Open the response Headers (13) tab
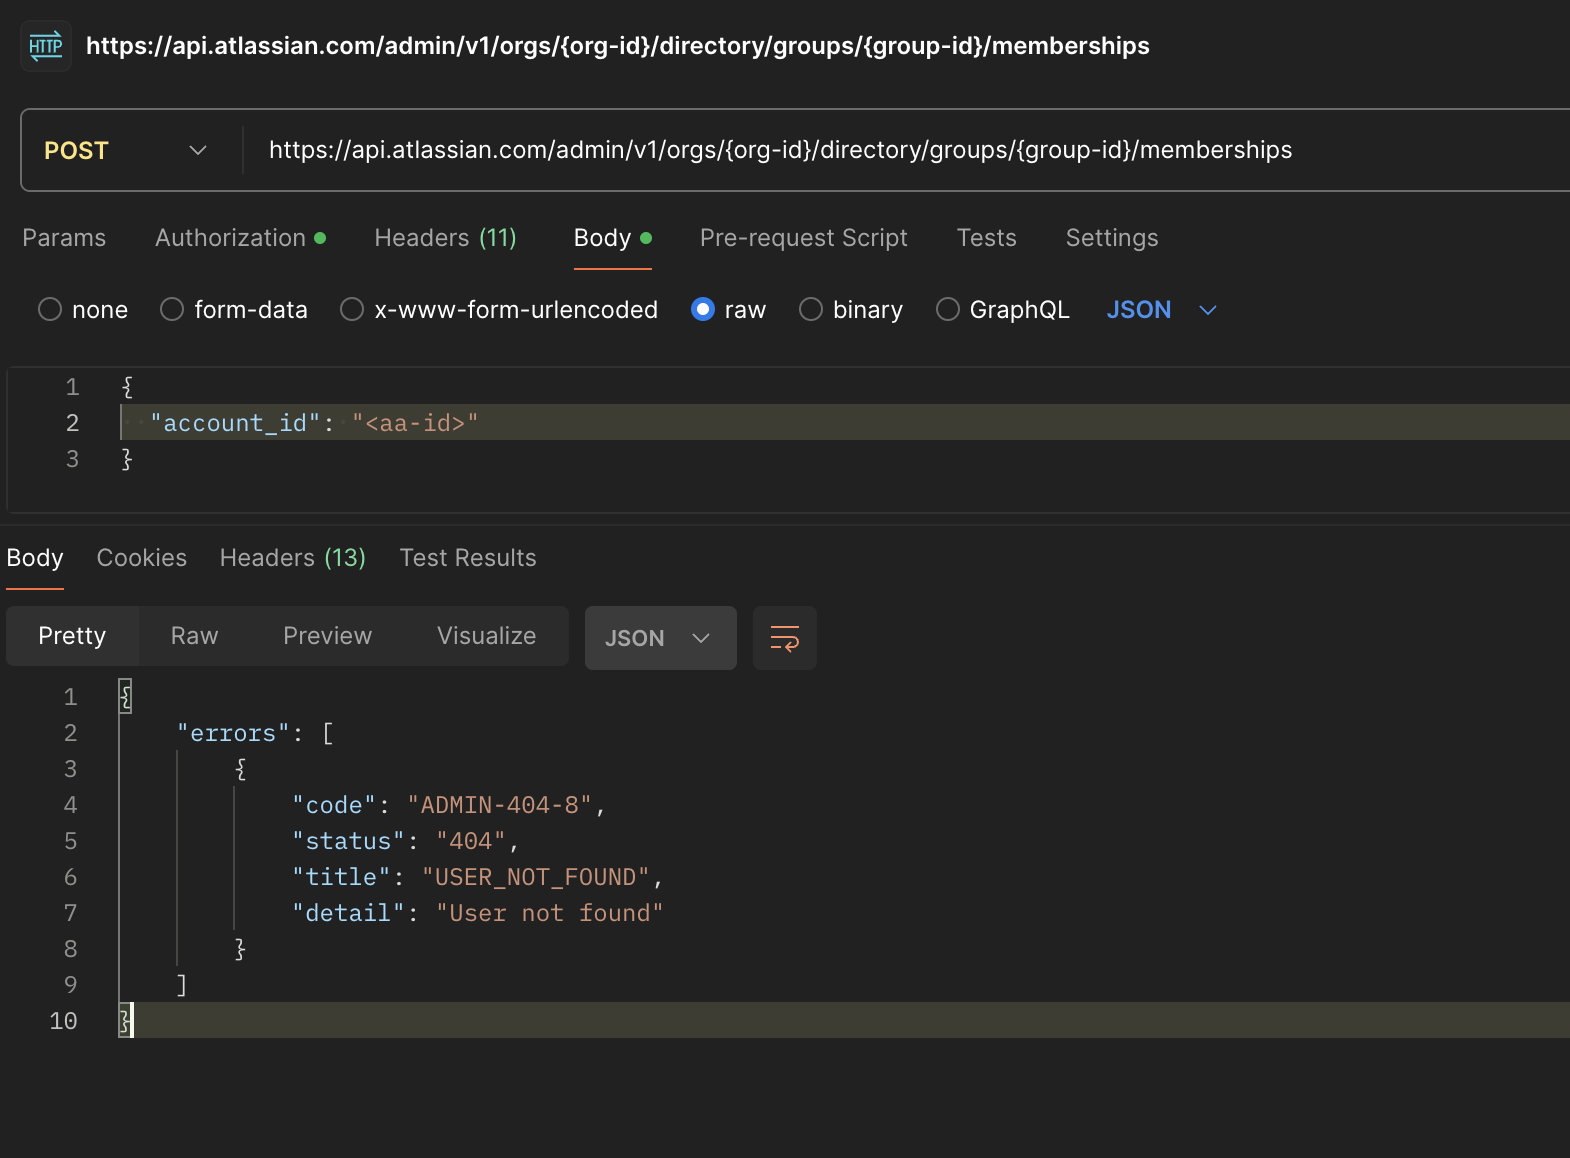The width and height of the screenshot is (1570, 1158). tap(293, 558)
